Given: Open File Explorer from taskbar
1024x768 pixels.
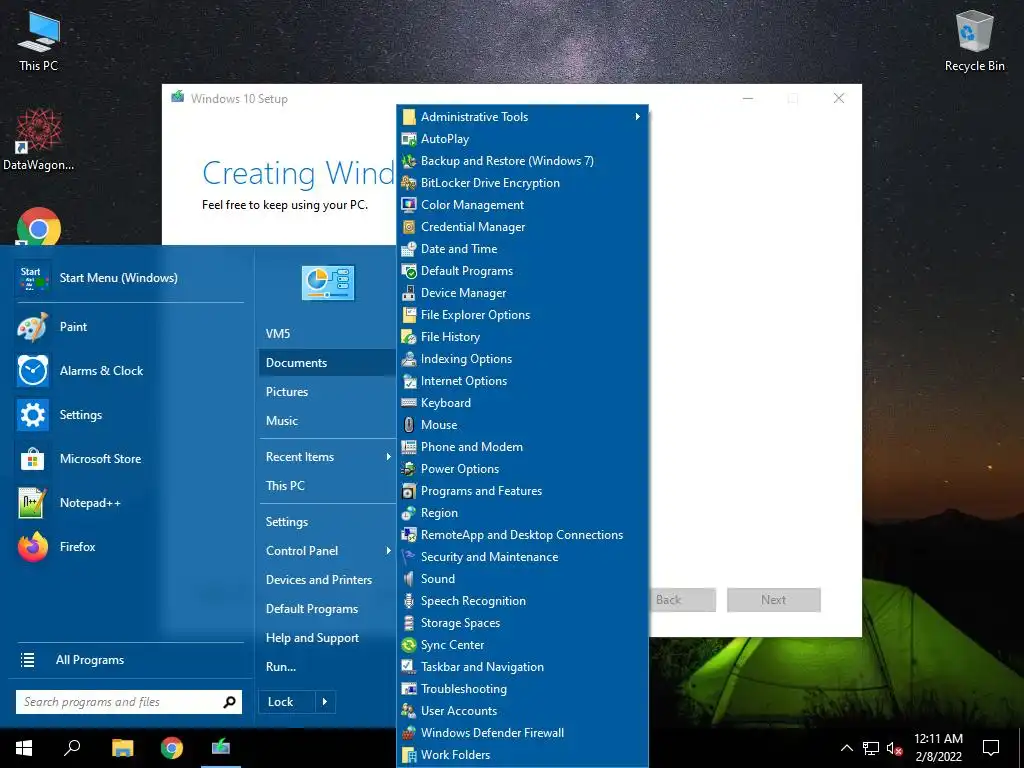Looking at the screenshot, I should [x=122, y=748].
